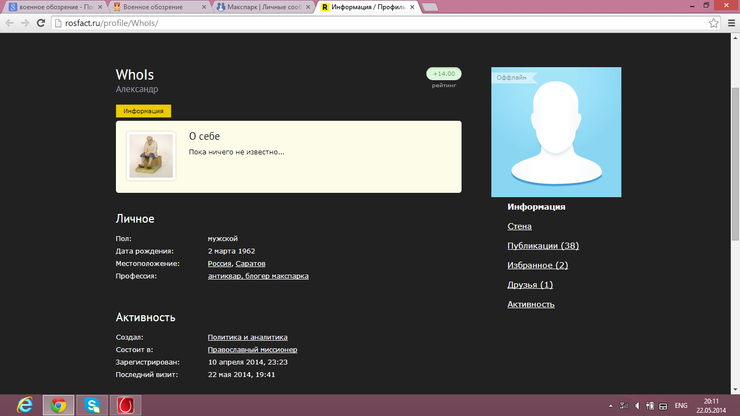740x416 pixels.
Task: Close the second Военное обозрение tab
Action: pyautogui.click(x=204, y=7)
